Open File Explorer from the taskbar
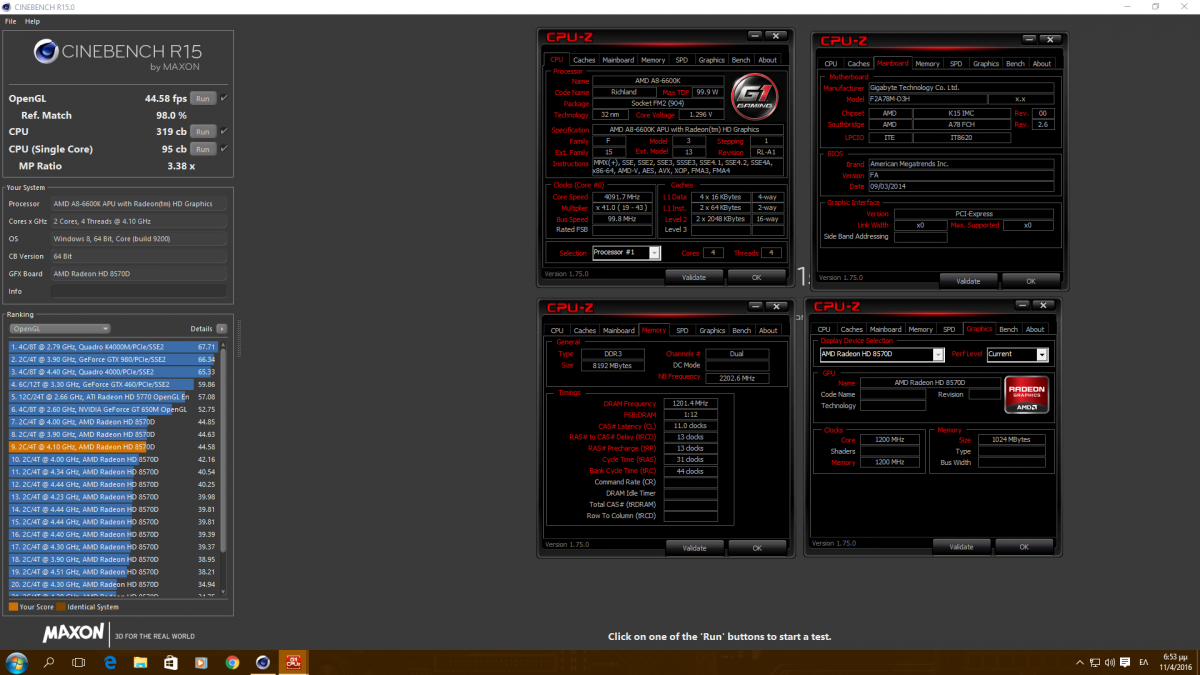The width and height of the screenshot is (1200, 675). 140,662
